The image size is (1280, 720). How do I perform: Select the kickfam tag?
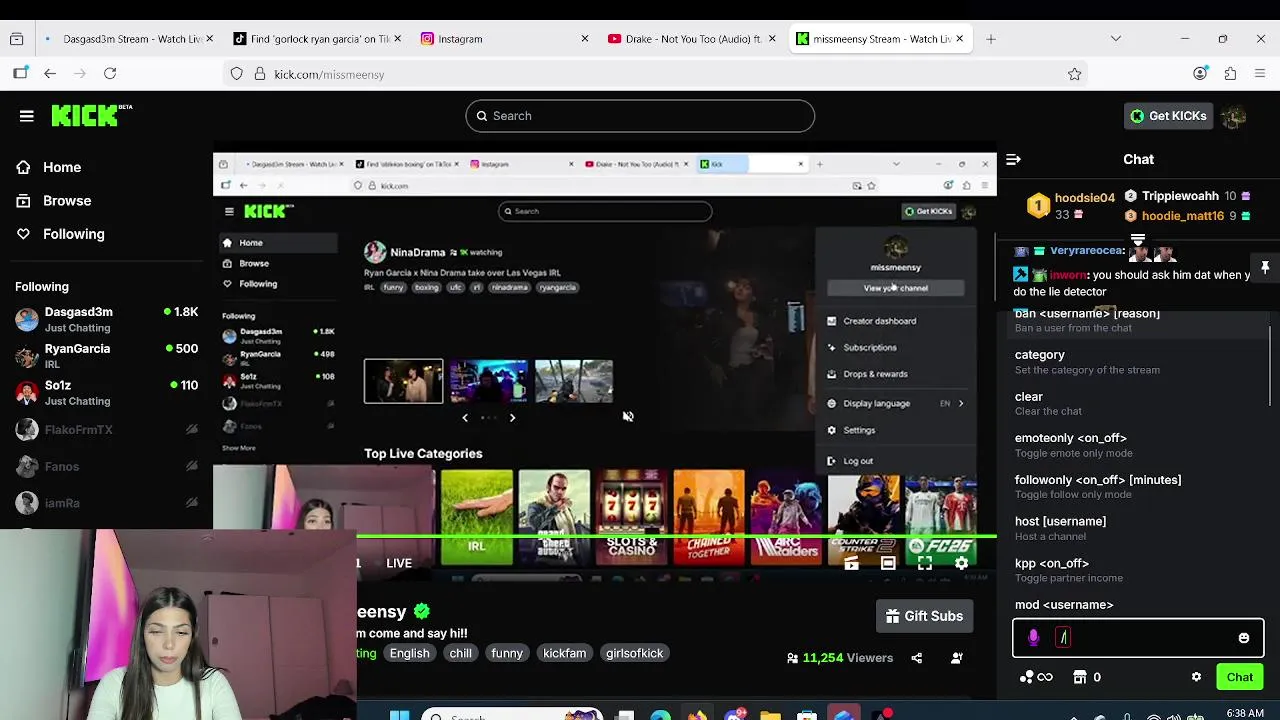(565, 653)
